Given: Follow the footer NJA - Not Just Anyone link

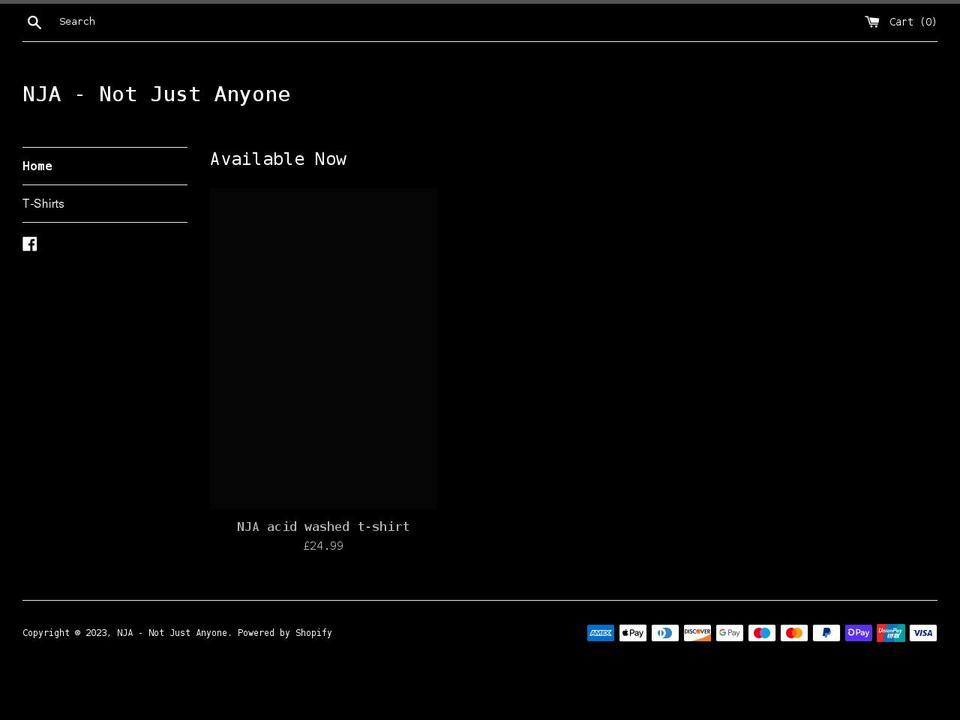Looking at the screenshot, I should coord(174,632).
